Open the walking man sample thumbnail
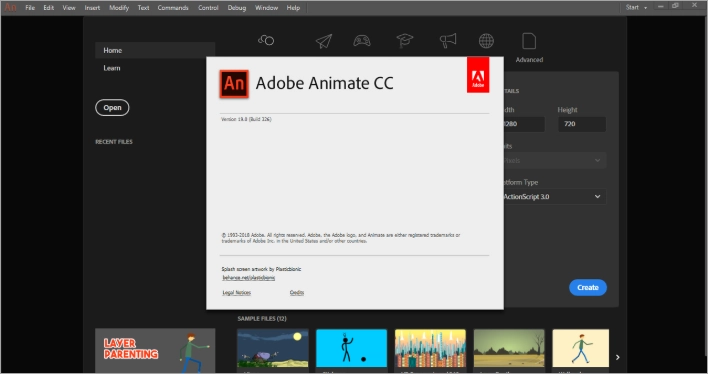 point(581,348)
